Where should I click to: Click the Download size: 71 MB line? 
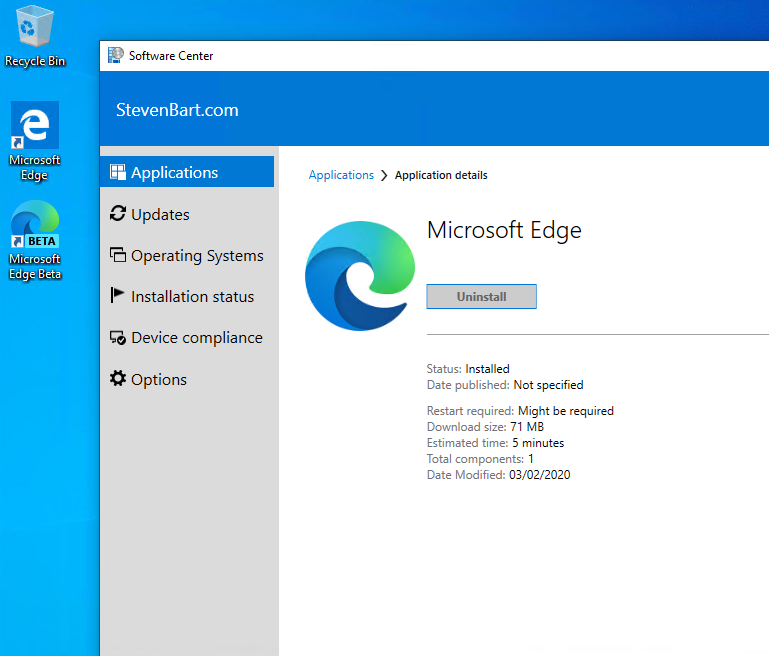click(485, 427)
